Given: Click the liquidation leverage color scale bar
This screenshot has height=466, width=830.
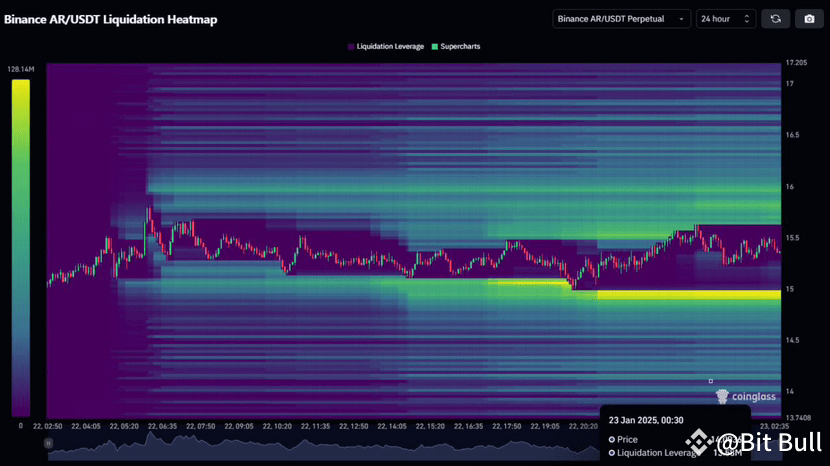Looking at the screenshot, I should [21, 248].
